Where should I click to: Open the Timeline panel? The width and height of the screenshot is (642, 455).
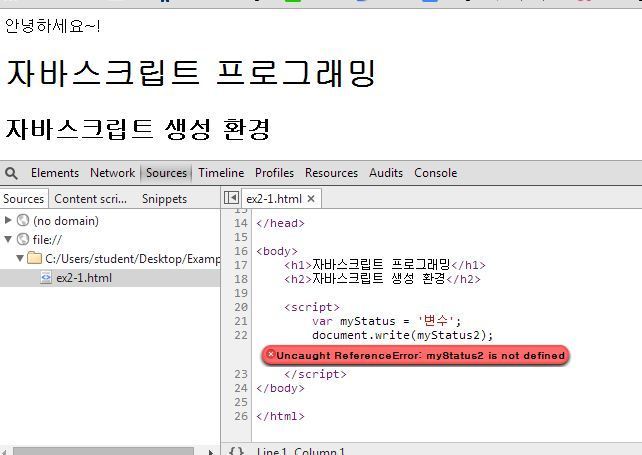221,173
